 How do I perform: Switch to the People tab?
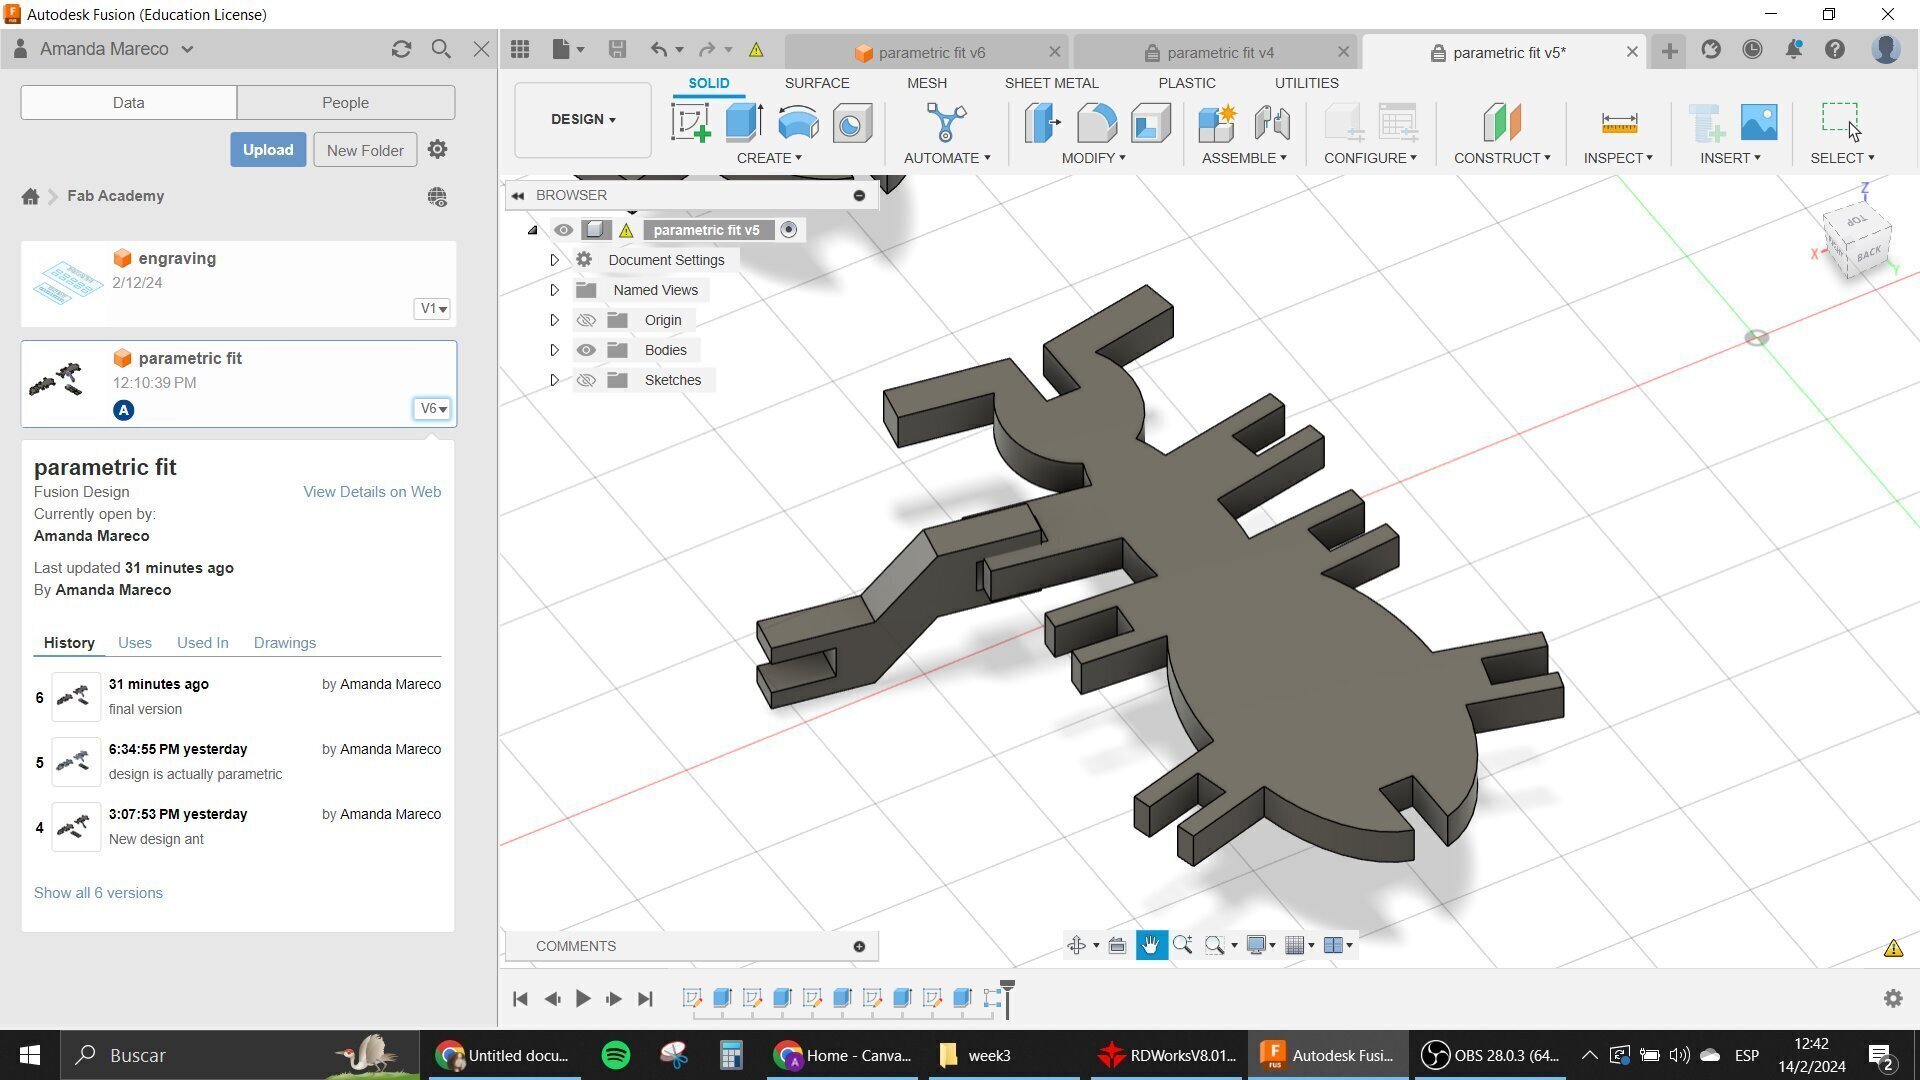346,103
